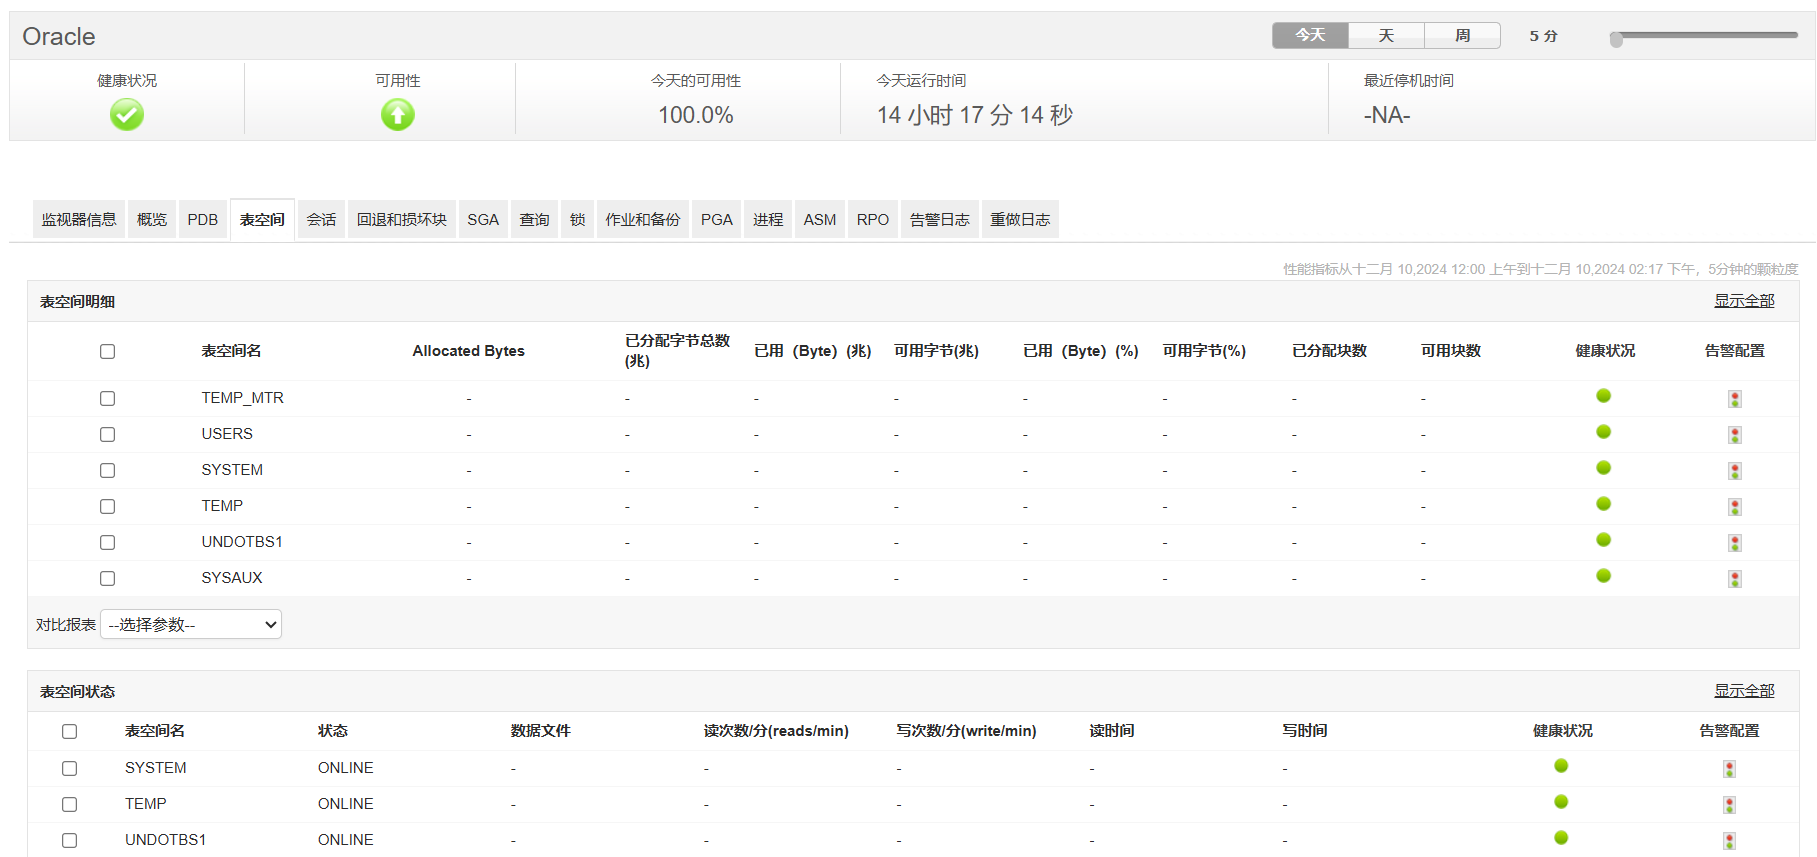Click health status dot for USERS

coord(1604,432)
